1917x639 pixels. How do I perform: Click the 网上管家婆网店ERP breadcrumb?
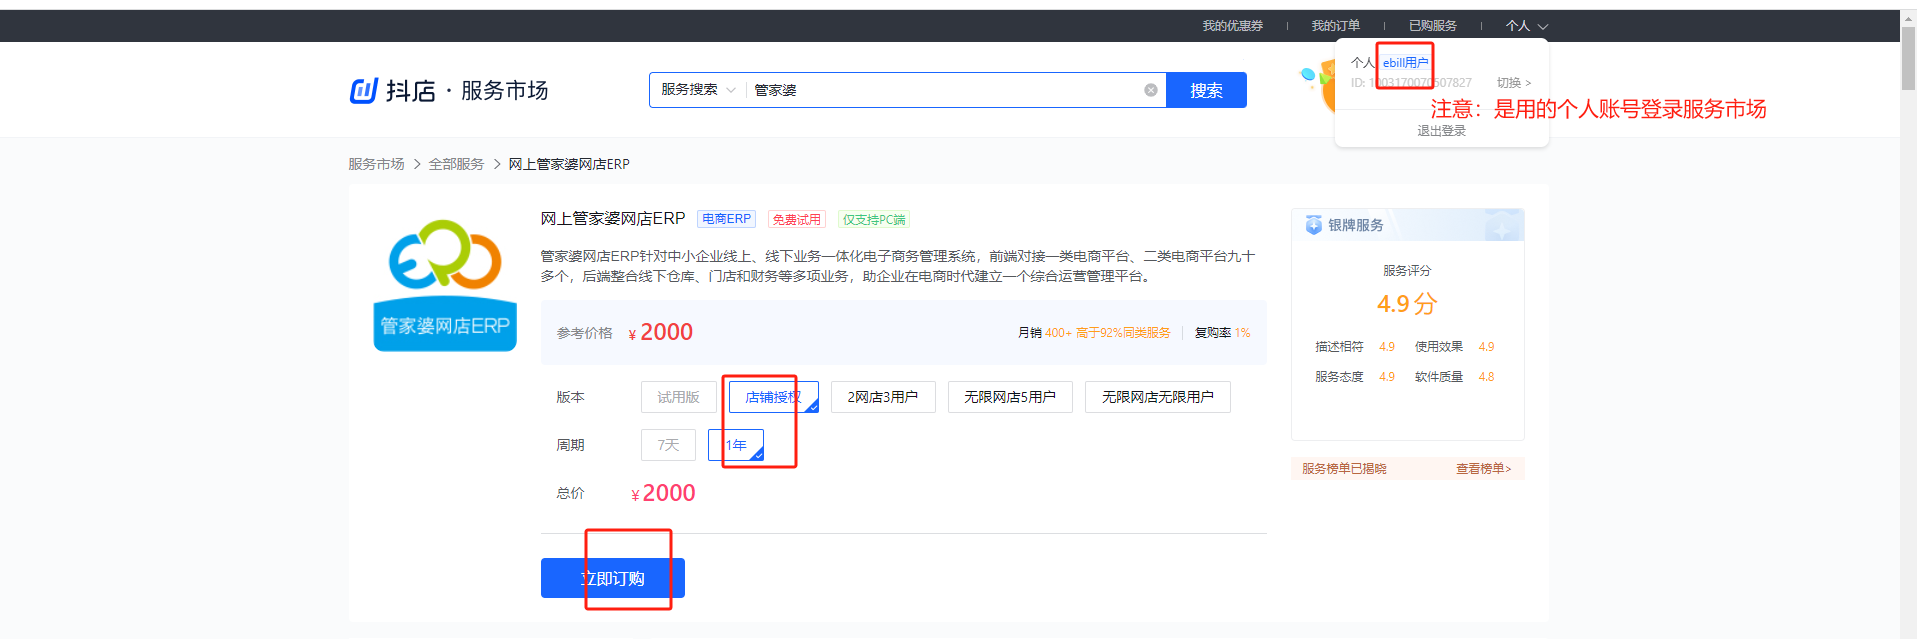pos(569,164)
